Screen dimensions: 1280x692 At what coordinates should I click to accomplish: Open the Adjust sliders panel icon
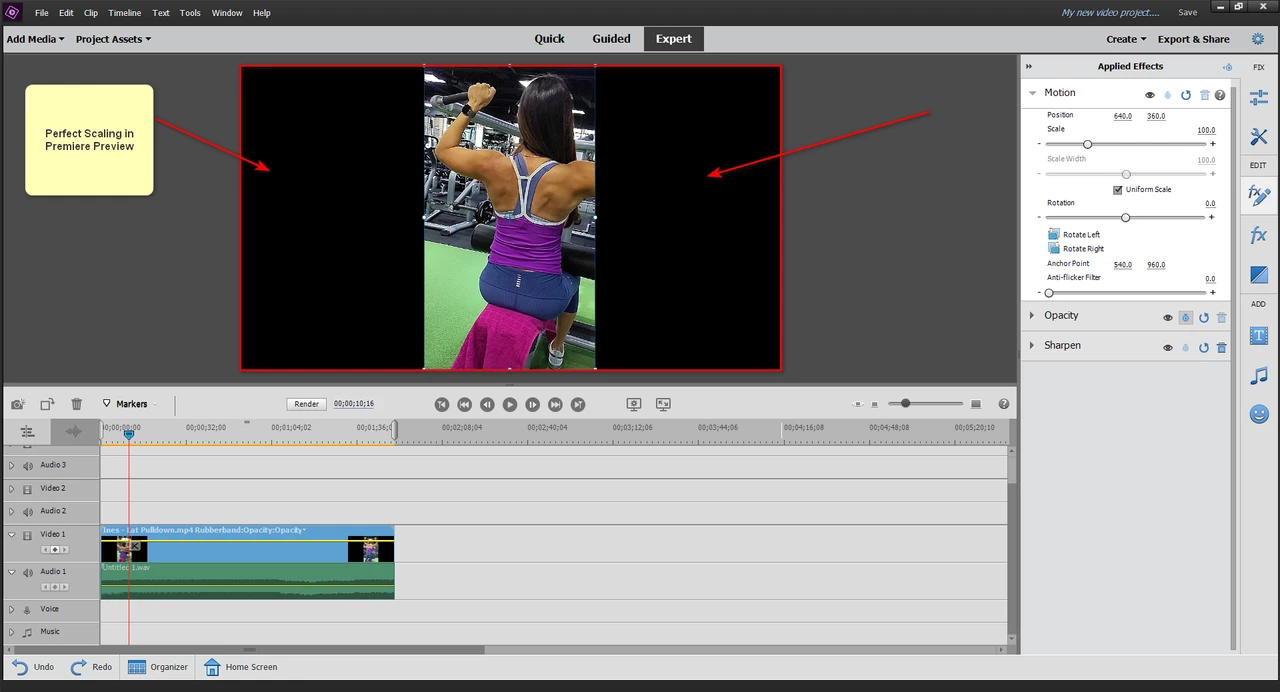click(1259, 97)
